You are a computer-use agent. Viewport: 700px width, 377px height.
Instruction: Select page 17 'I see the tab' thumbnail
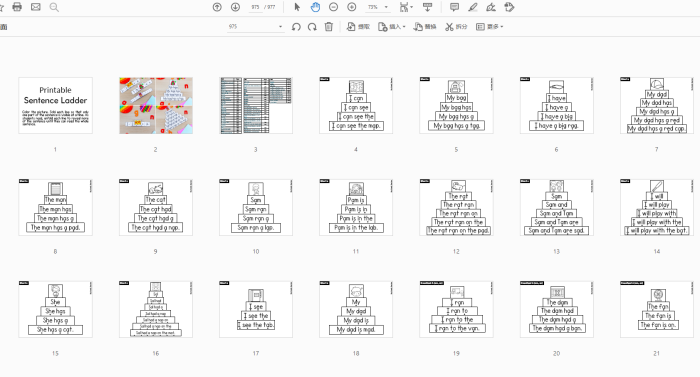point(256,309)
